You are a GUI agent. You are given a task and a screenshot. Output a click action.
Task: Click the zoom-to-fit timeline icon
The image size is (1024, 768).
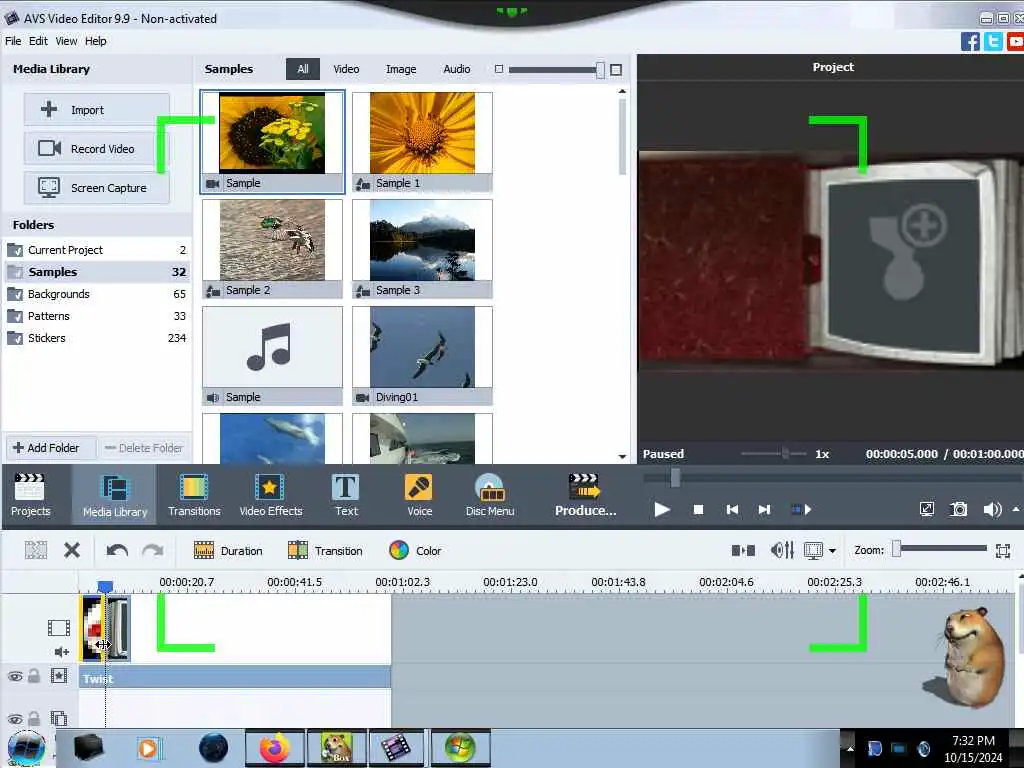pyautogui.click(x=1002, y=551)
